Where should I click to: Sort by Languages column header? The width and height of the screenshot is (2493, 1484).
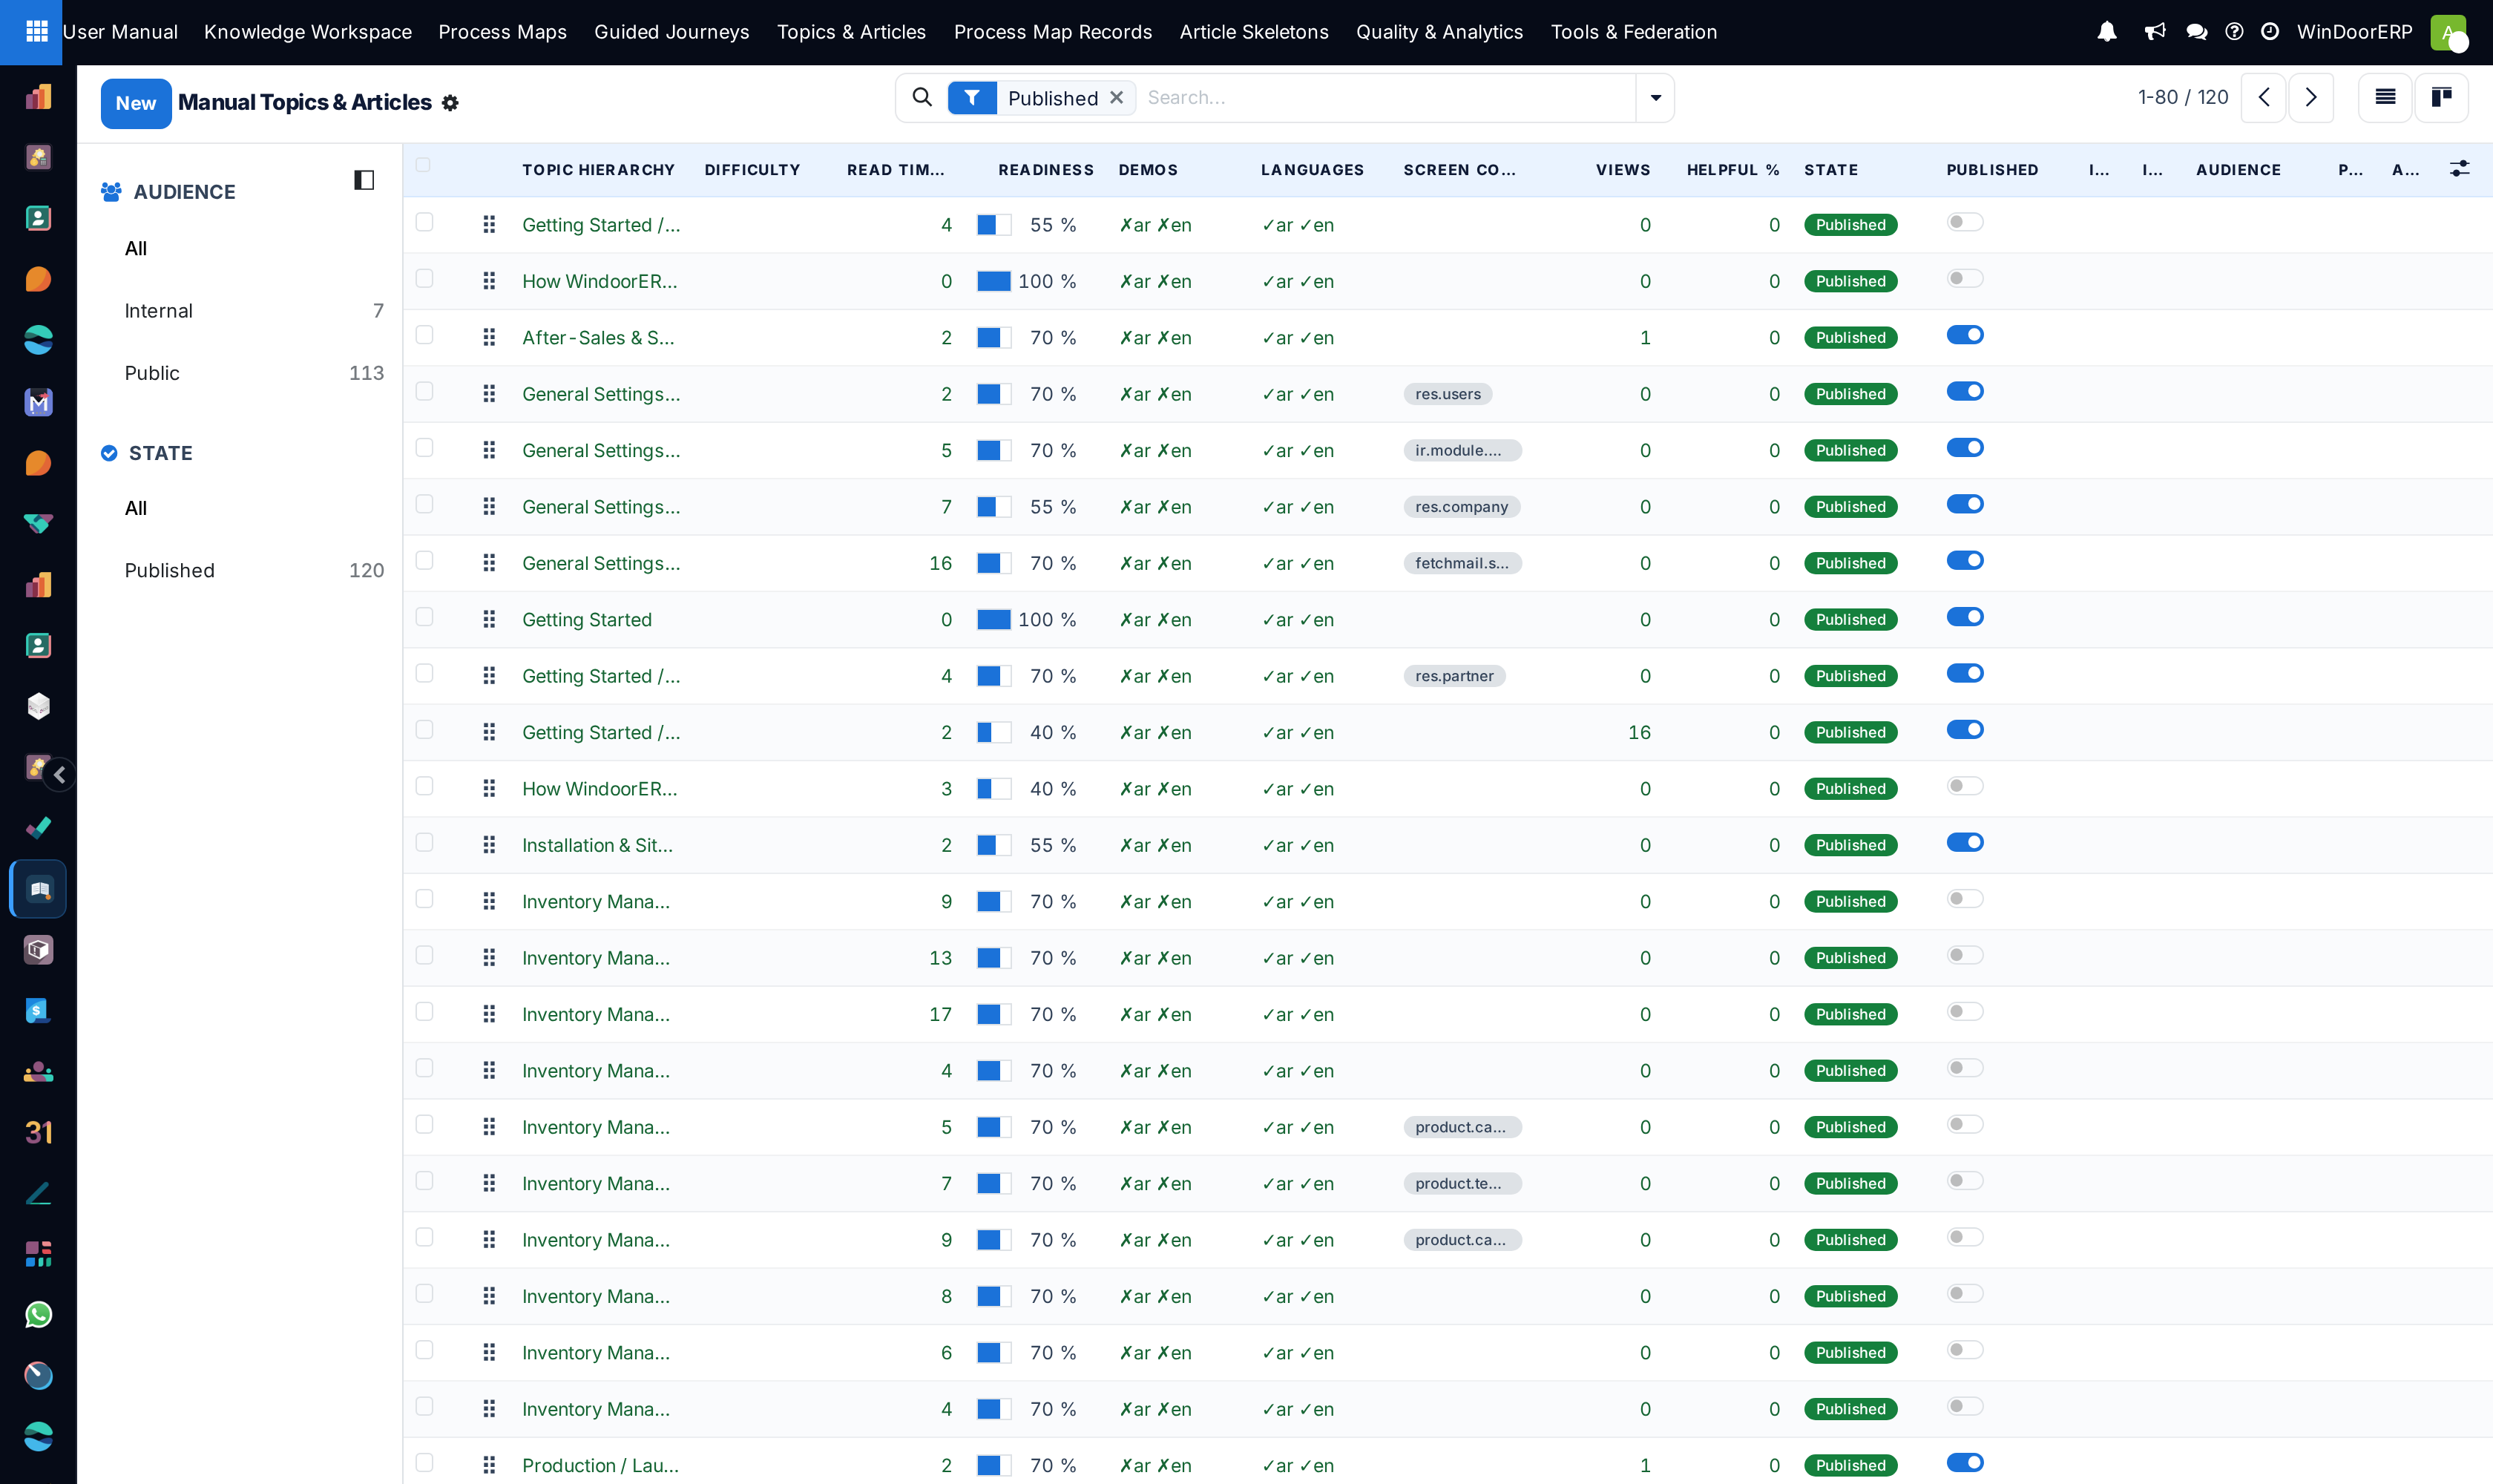(x=1312, y=170)
